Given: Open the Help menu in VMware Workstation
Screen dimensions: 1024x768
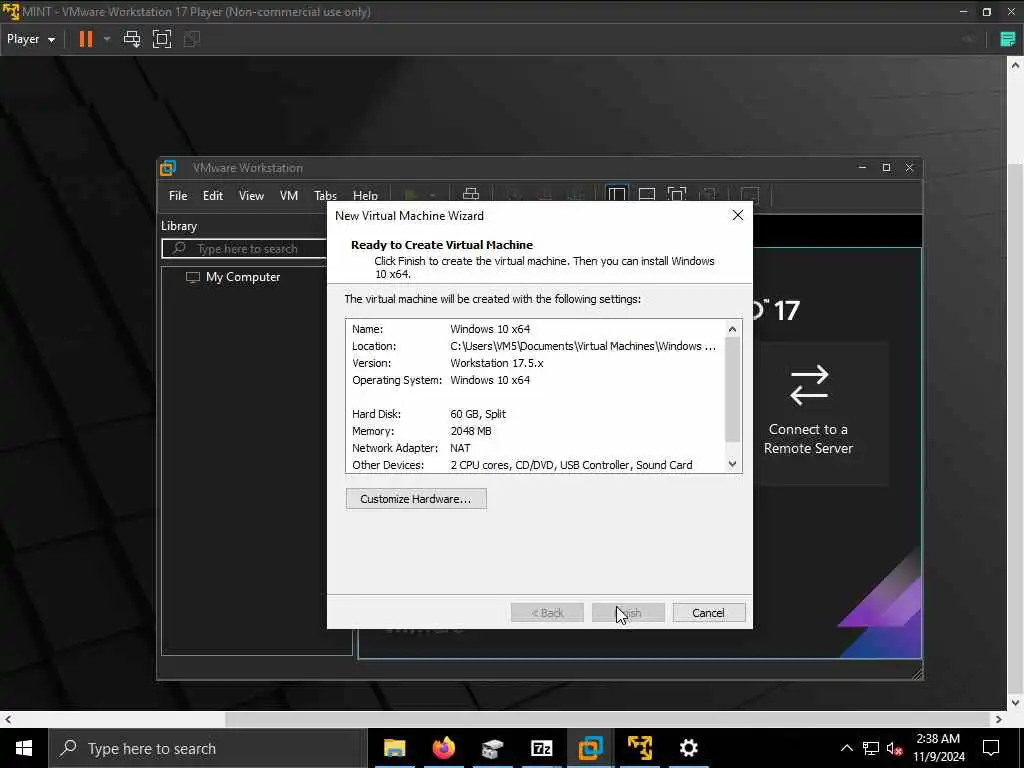Looking at the screenshot, I should 365,195.
